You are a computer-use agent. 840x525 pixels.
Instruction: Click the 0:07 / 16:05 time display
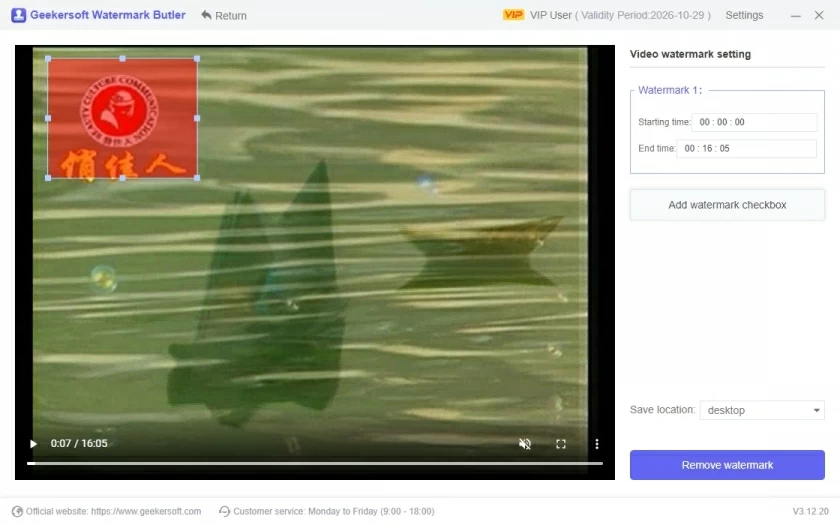tap(79, 444)
